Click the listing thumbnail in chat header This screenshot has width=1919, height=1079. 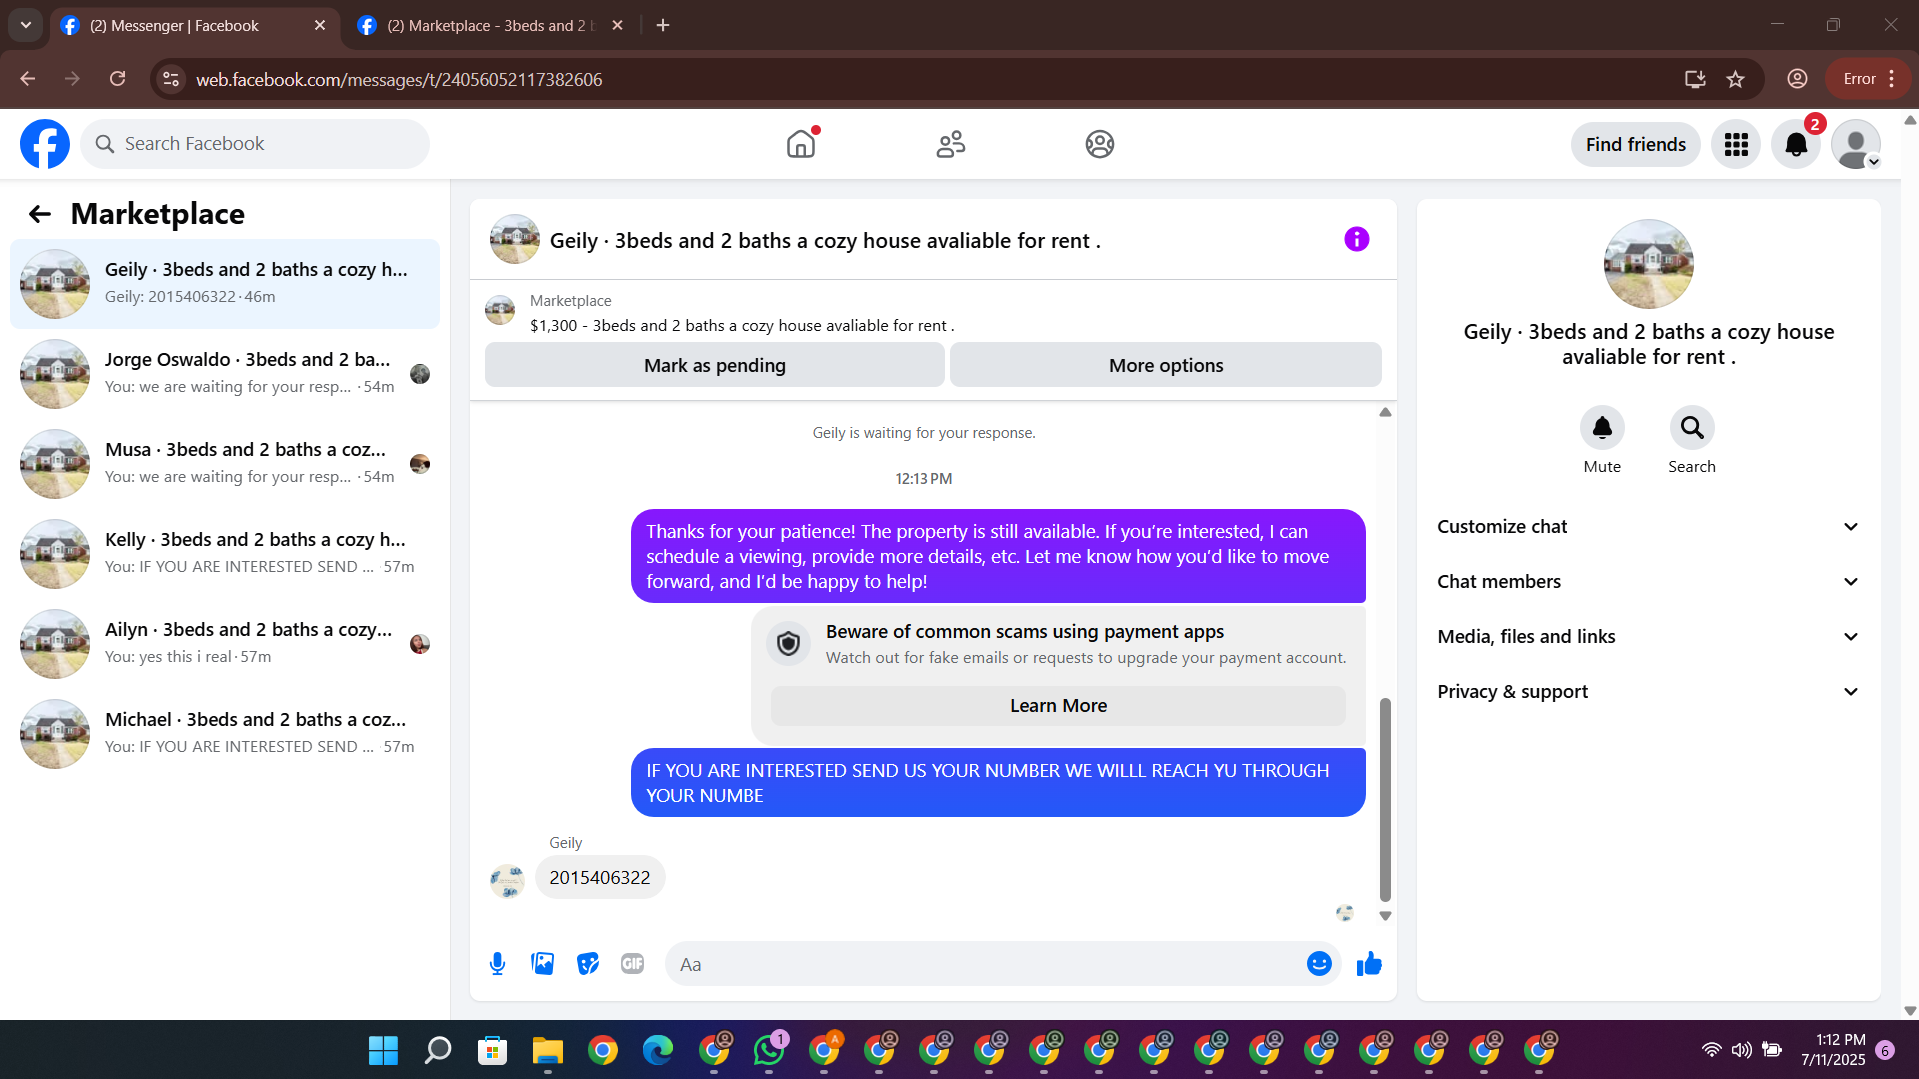(515, 239)
